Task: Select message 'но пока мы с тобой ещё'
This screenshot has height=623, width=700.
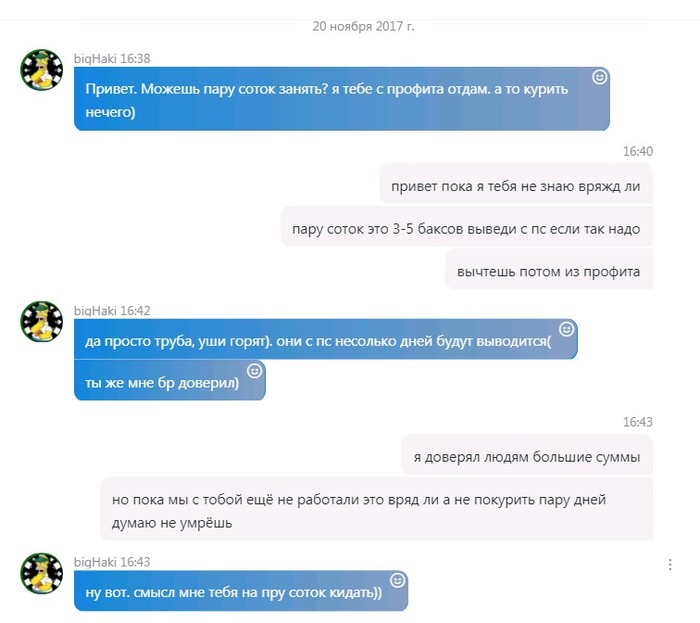Action: click(376, 511)
